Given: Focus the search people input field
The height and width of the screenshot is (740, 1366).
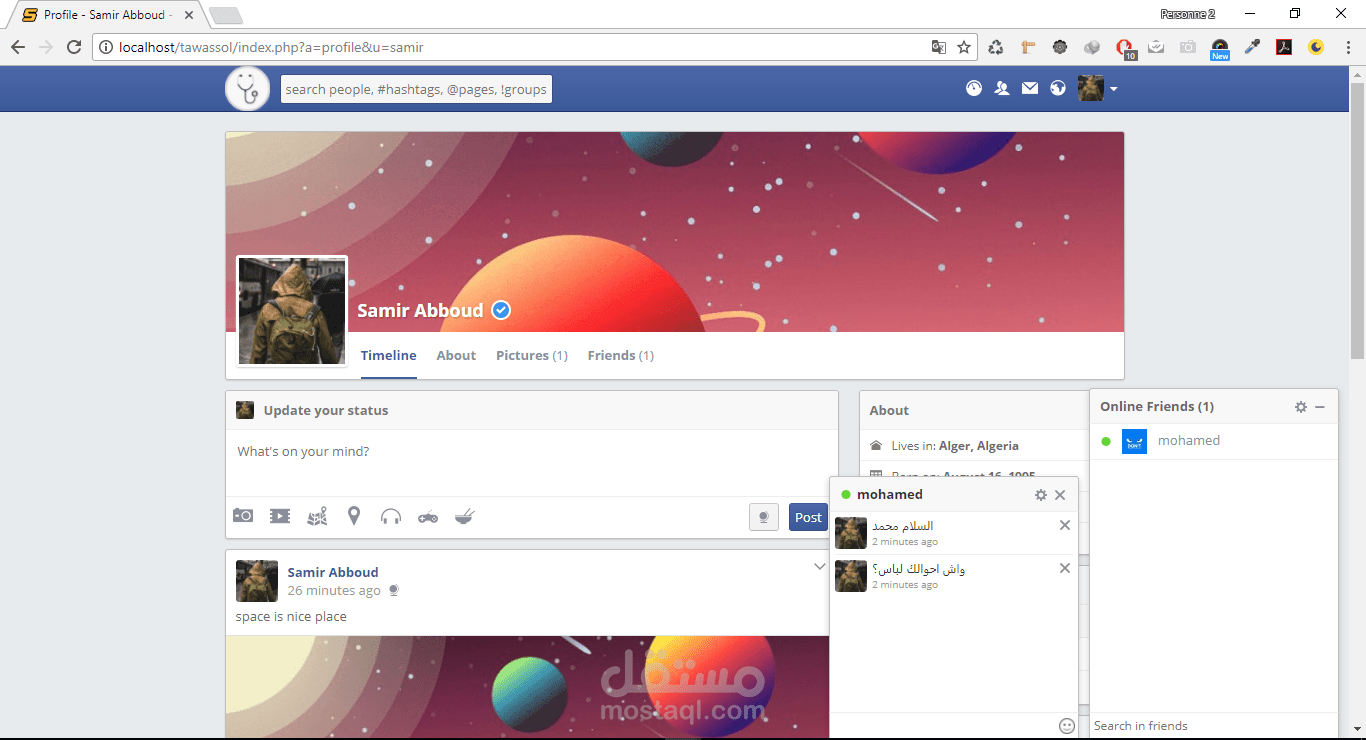Looking at the screenshot, I should coord(416,89).
